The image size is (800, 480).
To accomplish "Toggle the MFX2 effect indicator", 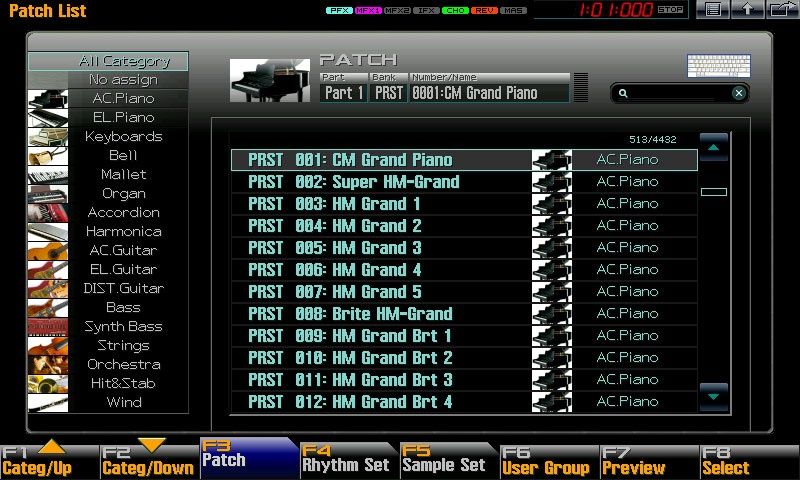I will [x=397, y=10].
